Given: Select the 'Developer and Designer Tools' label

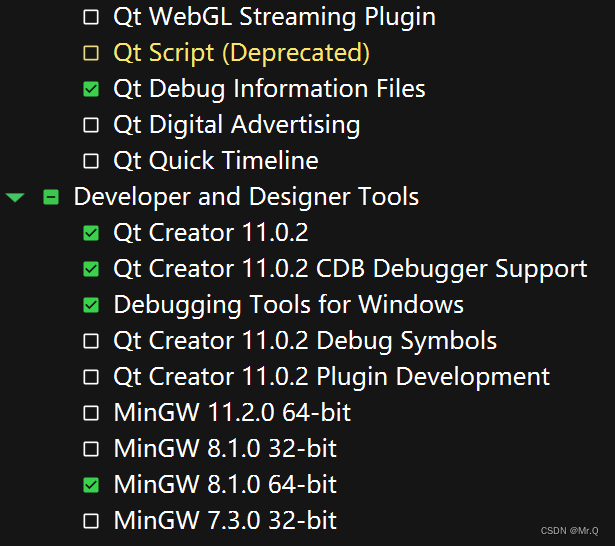Looking at the screenshot, I should [246, 197].
